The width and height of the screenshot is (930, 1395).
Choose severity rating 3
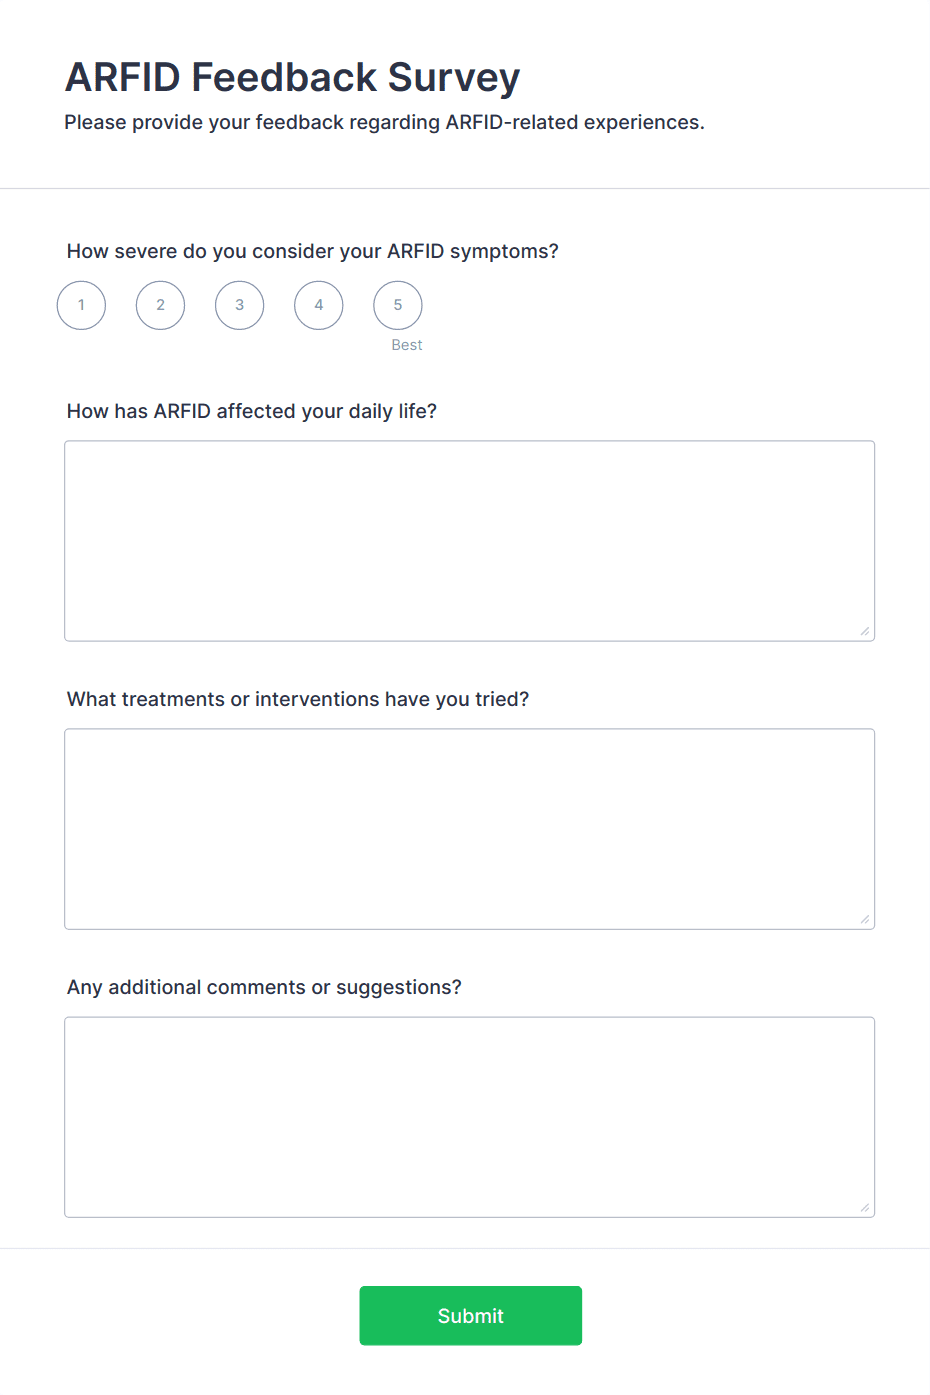point(239,305)
